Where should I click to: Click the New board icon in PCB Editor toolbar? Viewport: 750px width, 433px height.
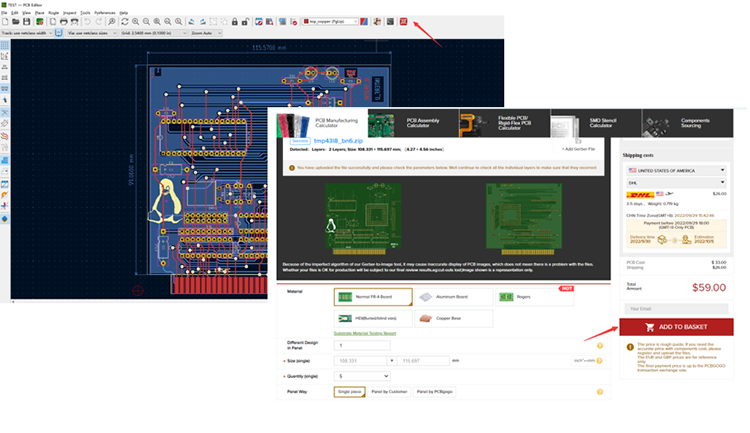click(x=5, y=22)
